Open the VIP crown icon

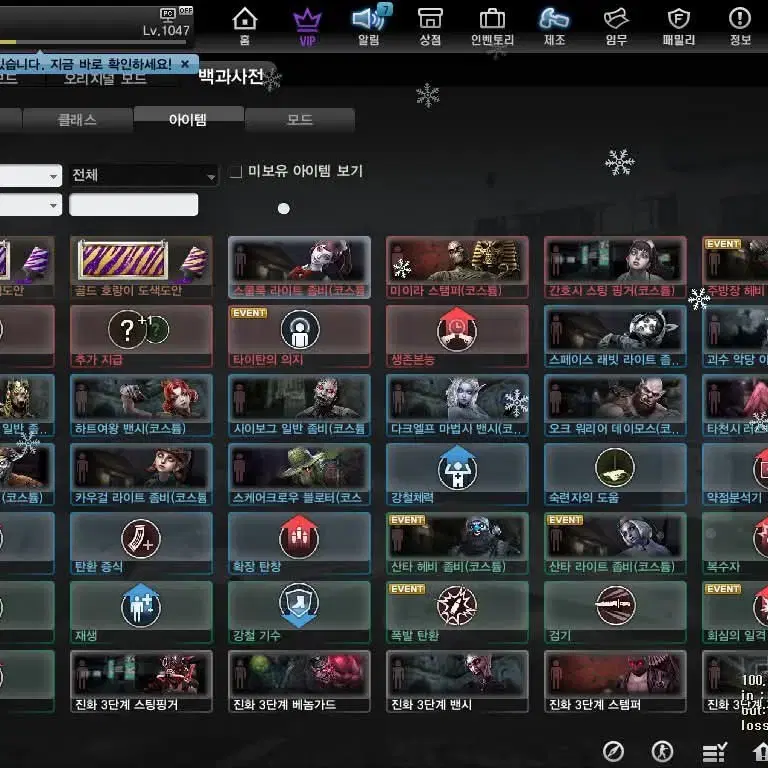[307, 21]
